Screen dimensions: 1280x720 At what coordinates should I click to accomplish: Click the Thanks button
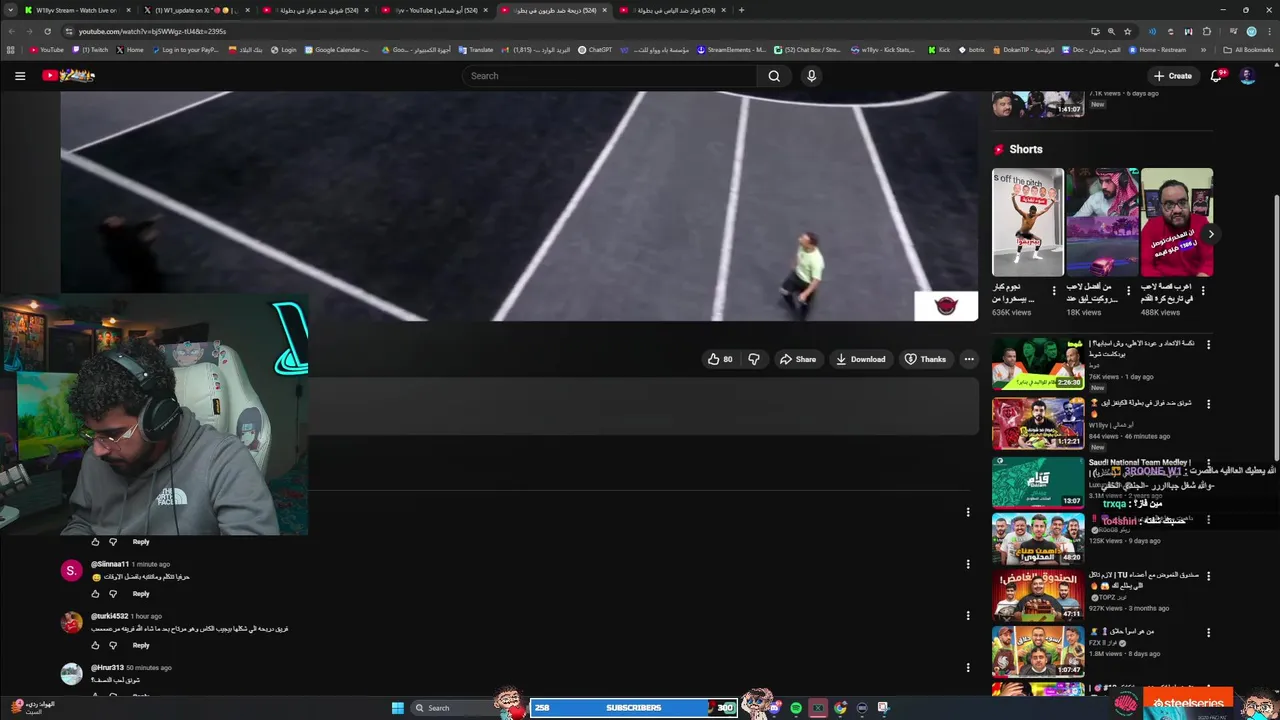(925, 359)
